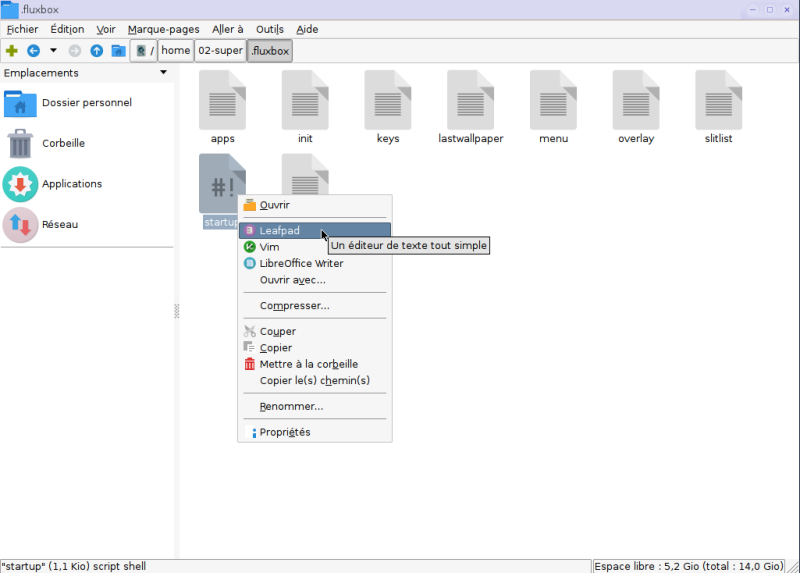Choose Copier le(s) chemin(s)
Viewport: 800px width, 573px height.
(315, 380)
